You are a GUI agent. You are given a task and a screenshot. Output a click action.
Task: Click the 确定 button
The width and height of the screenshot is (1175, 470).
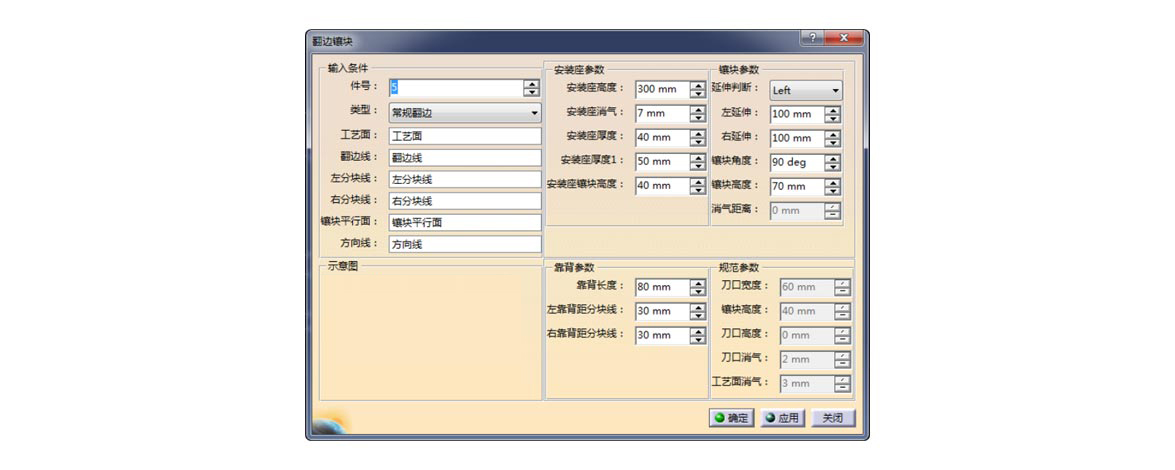click(730, 418)
